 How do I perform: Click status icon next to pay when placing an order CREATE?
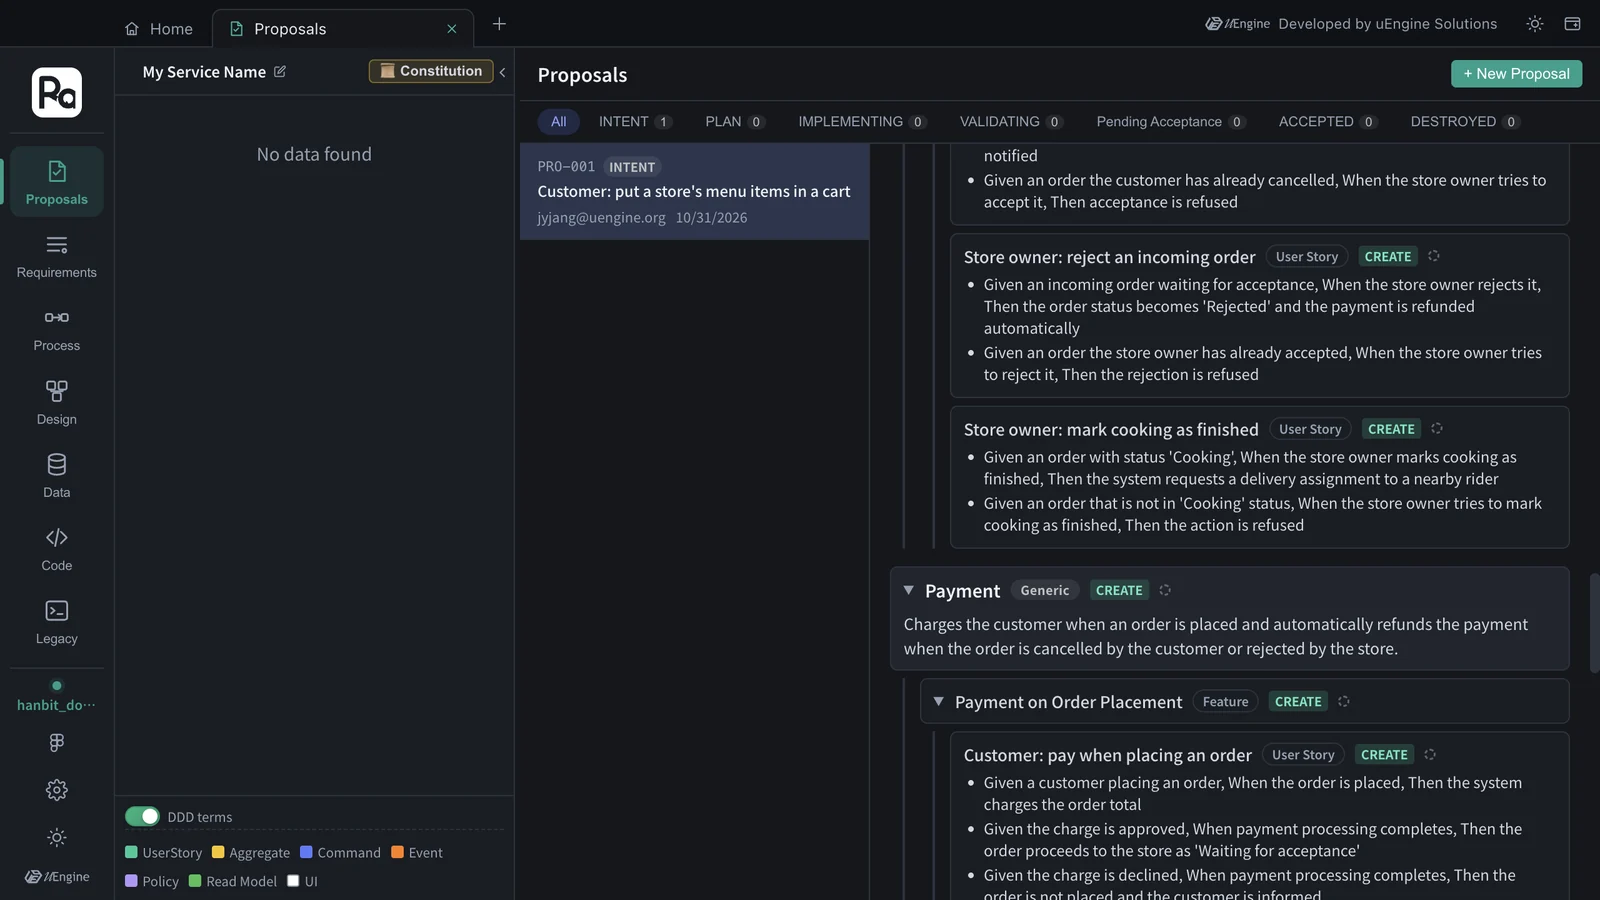[x=1430, y=755]
